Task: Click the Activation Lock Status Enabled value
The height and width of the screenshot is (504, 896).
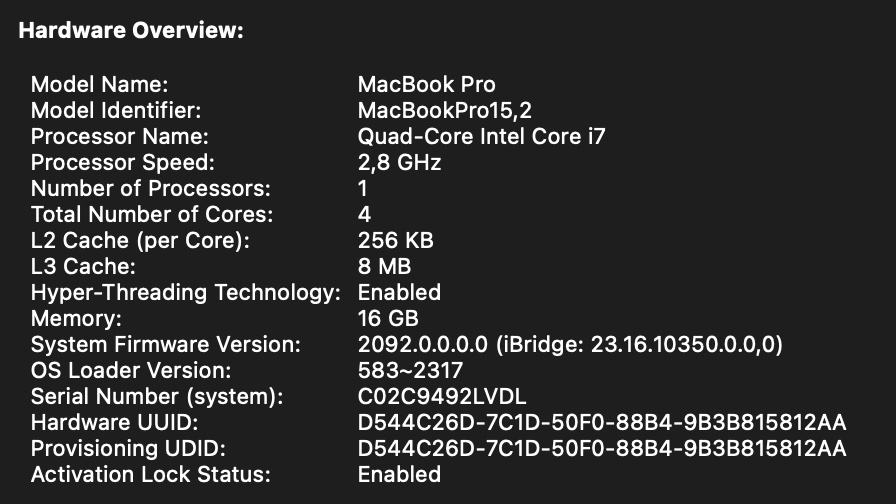Action: 399,474
